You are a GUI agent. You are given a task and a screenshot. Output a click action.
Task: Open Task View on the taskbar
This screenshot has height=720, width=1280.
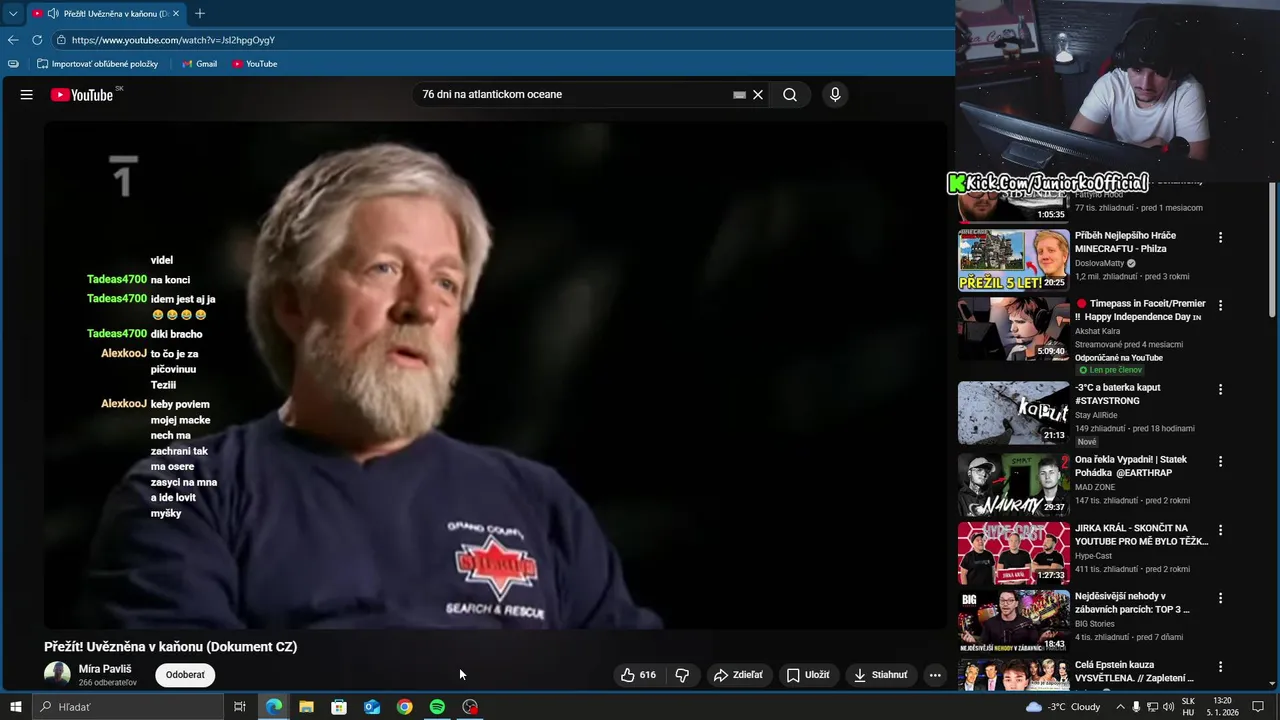coord(240,707)
